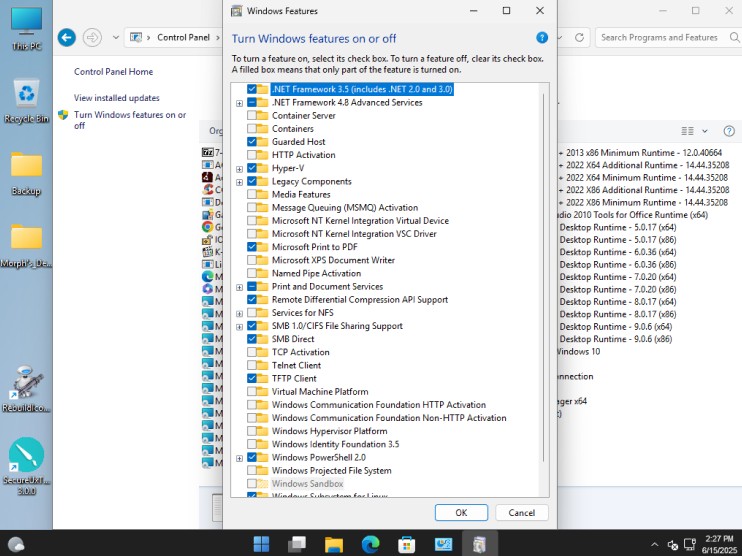
Task: Expand Windows PowerShell 2.0 node
Action: click(x=239, y=458)
